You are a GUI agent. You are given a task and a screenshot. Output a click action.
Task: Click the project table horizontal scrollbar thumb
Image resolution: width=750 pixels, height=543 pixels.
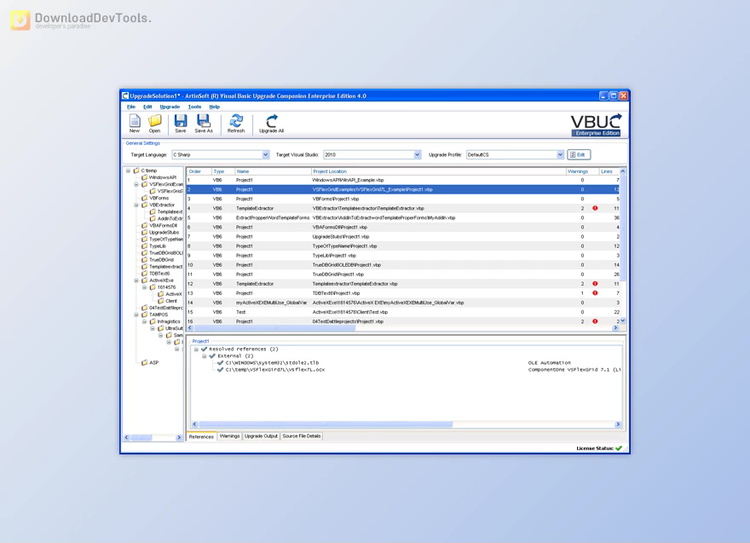tap(274, 328)
